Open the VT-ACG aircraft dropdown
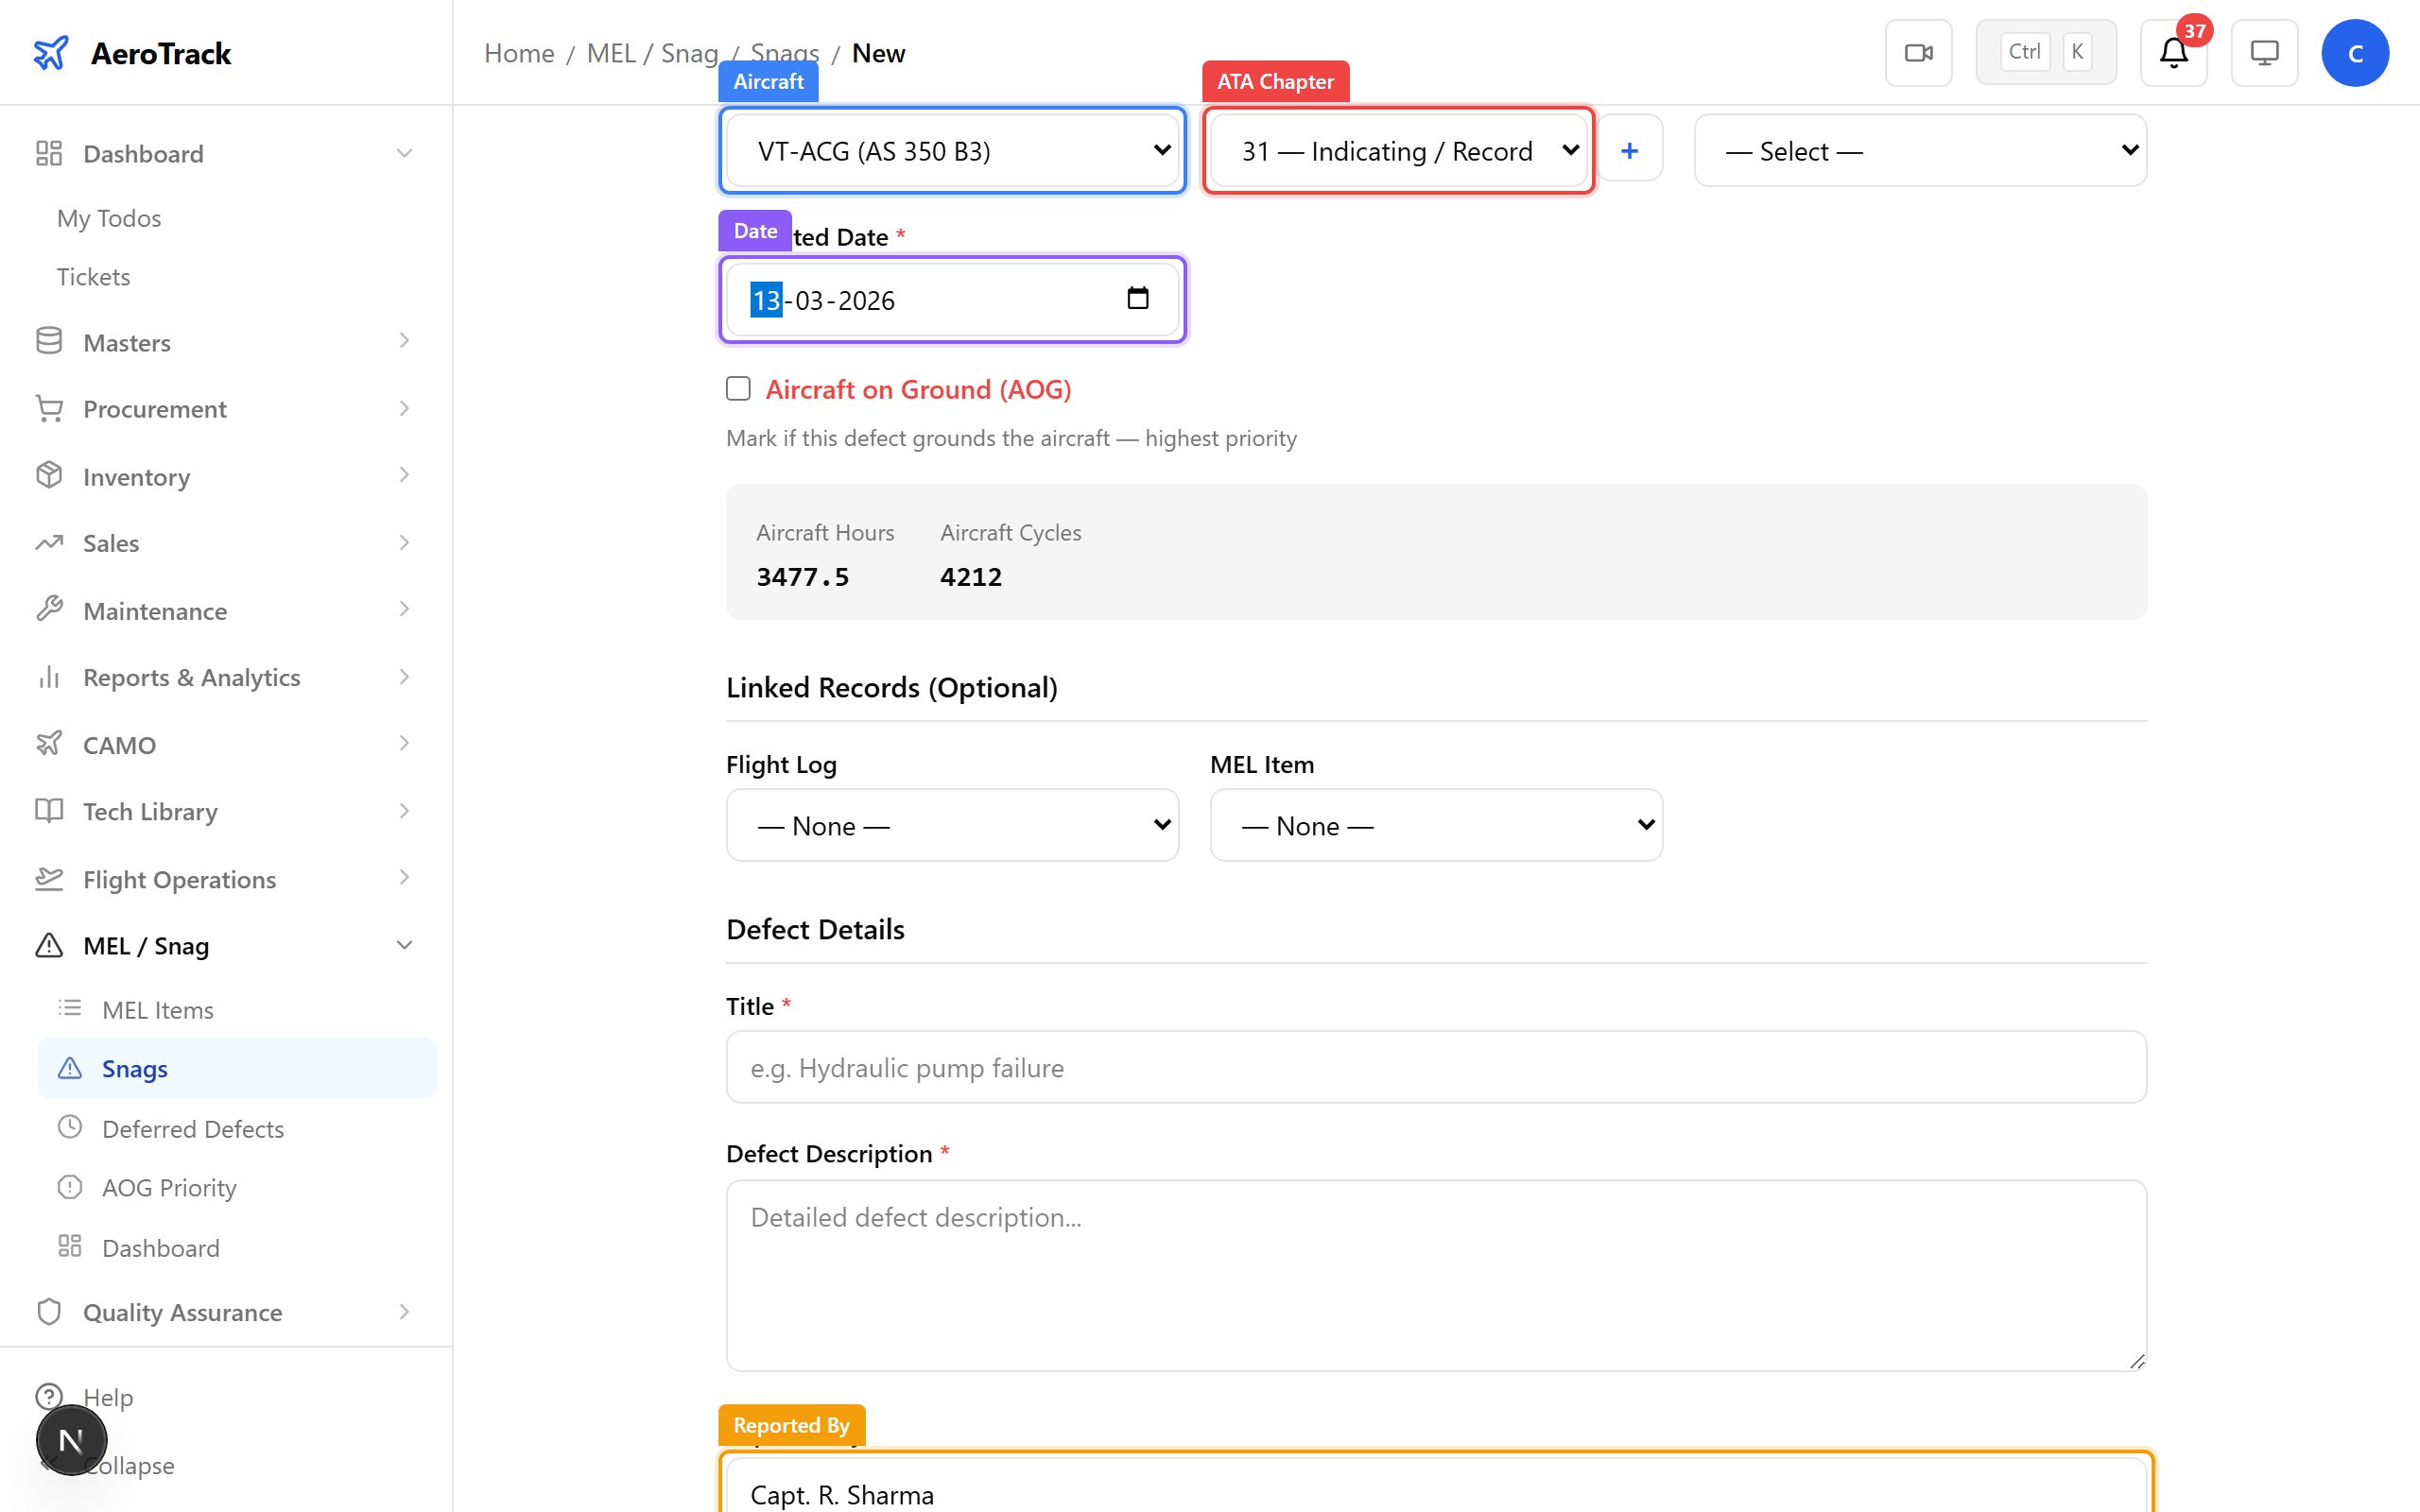The height and width of the screenshot is (1512, 2420). coord(951,150)
